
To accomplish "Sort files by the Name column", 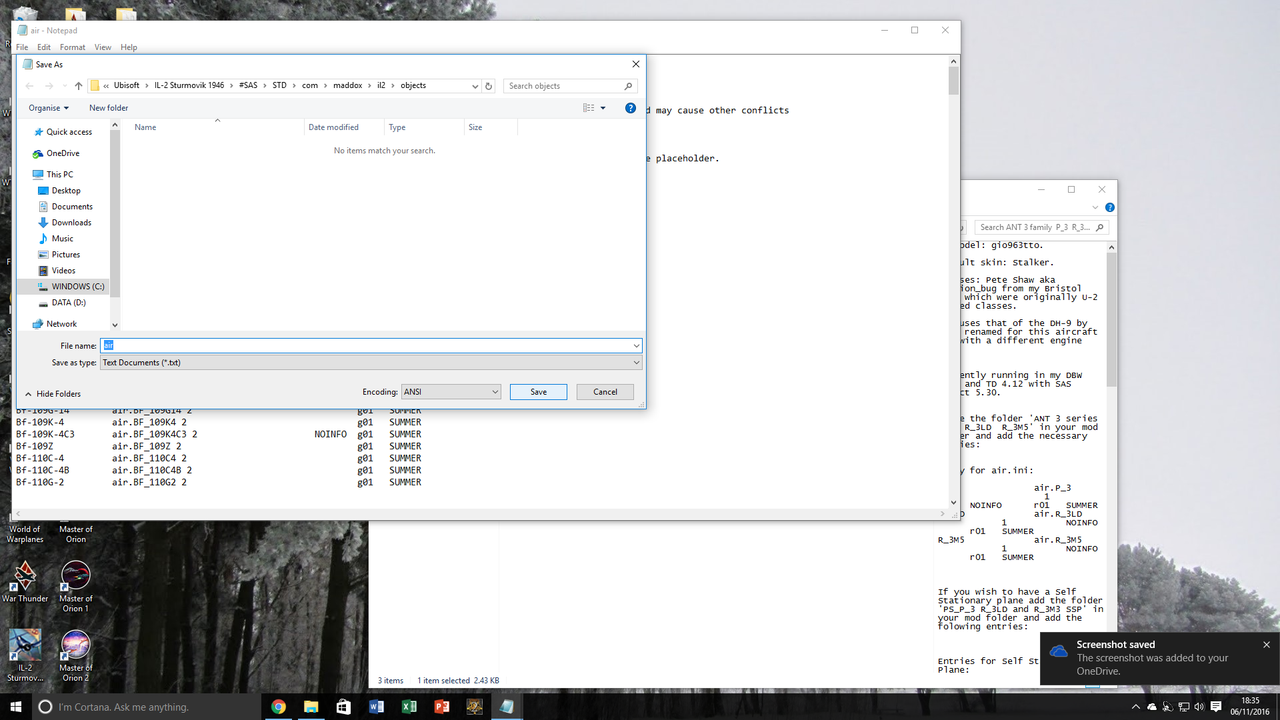I will point(217,127).
